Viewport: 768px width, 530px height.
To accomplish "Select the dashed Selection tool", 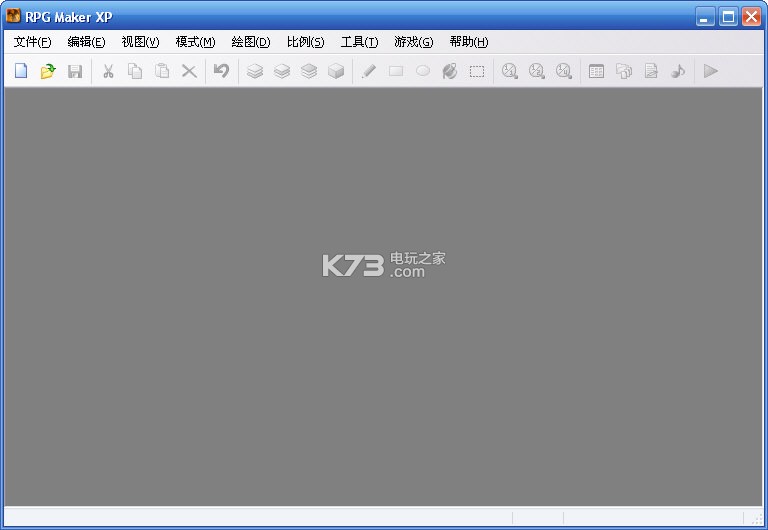I will [x=477, y=72].
